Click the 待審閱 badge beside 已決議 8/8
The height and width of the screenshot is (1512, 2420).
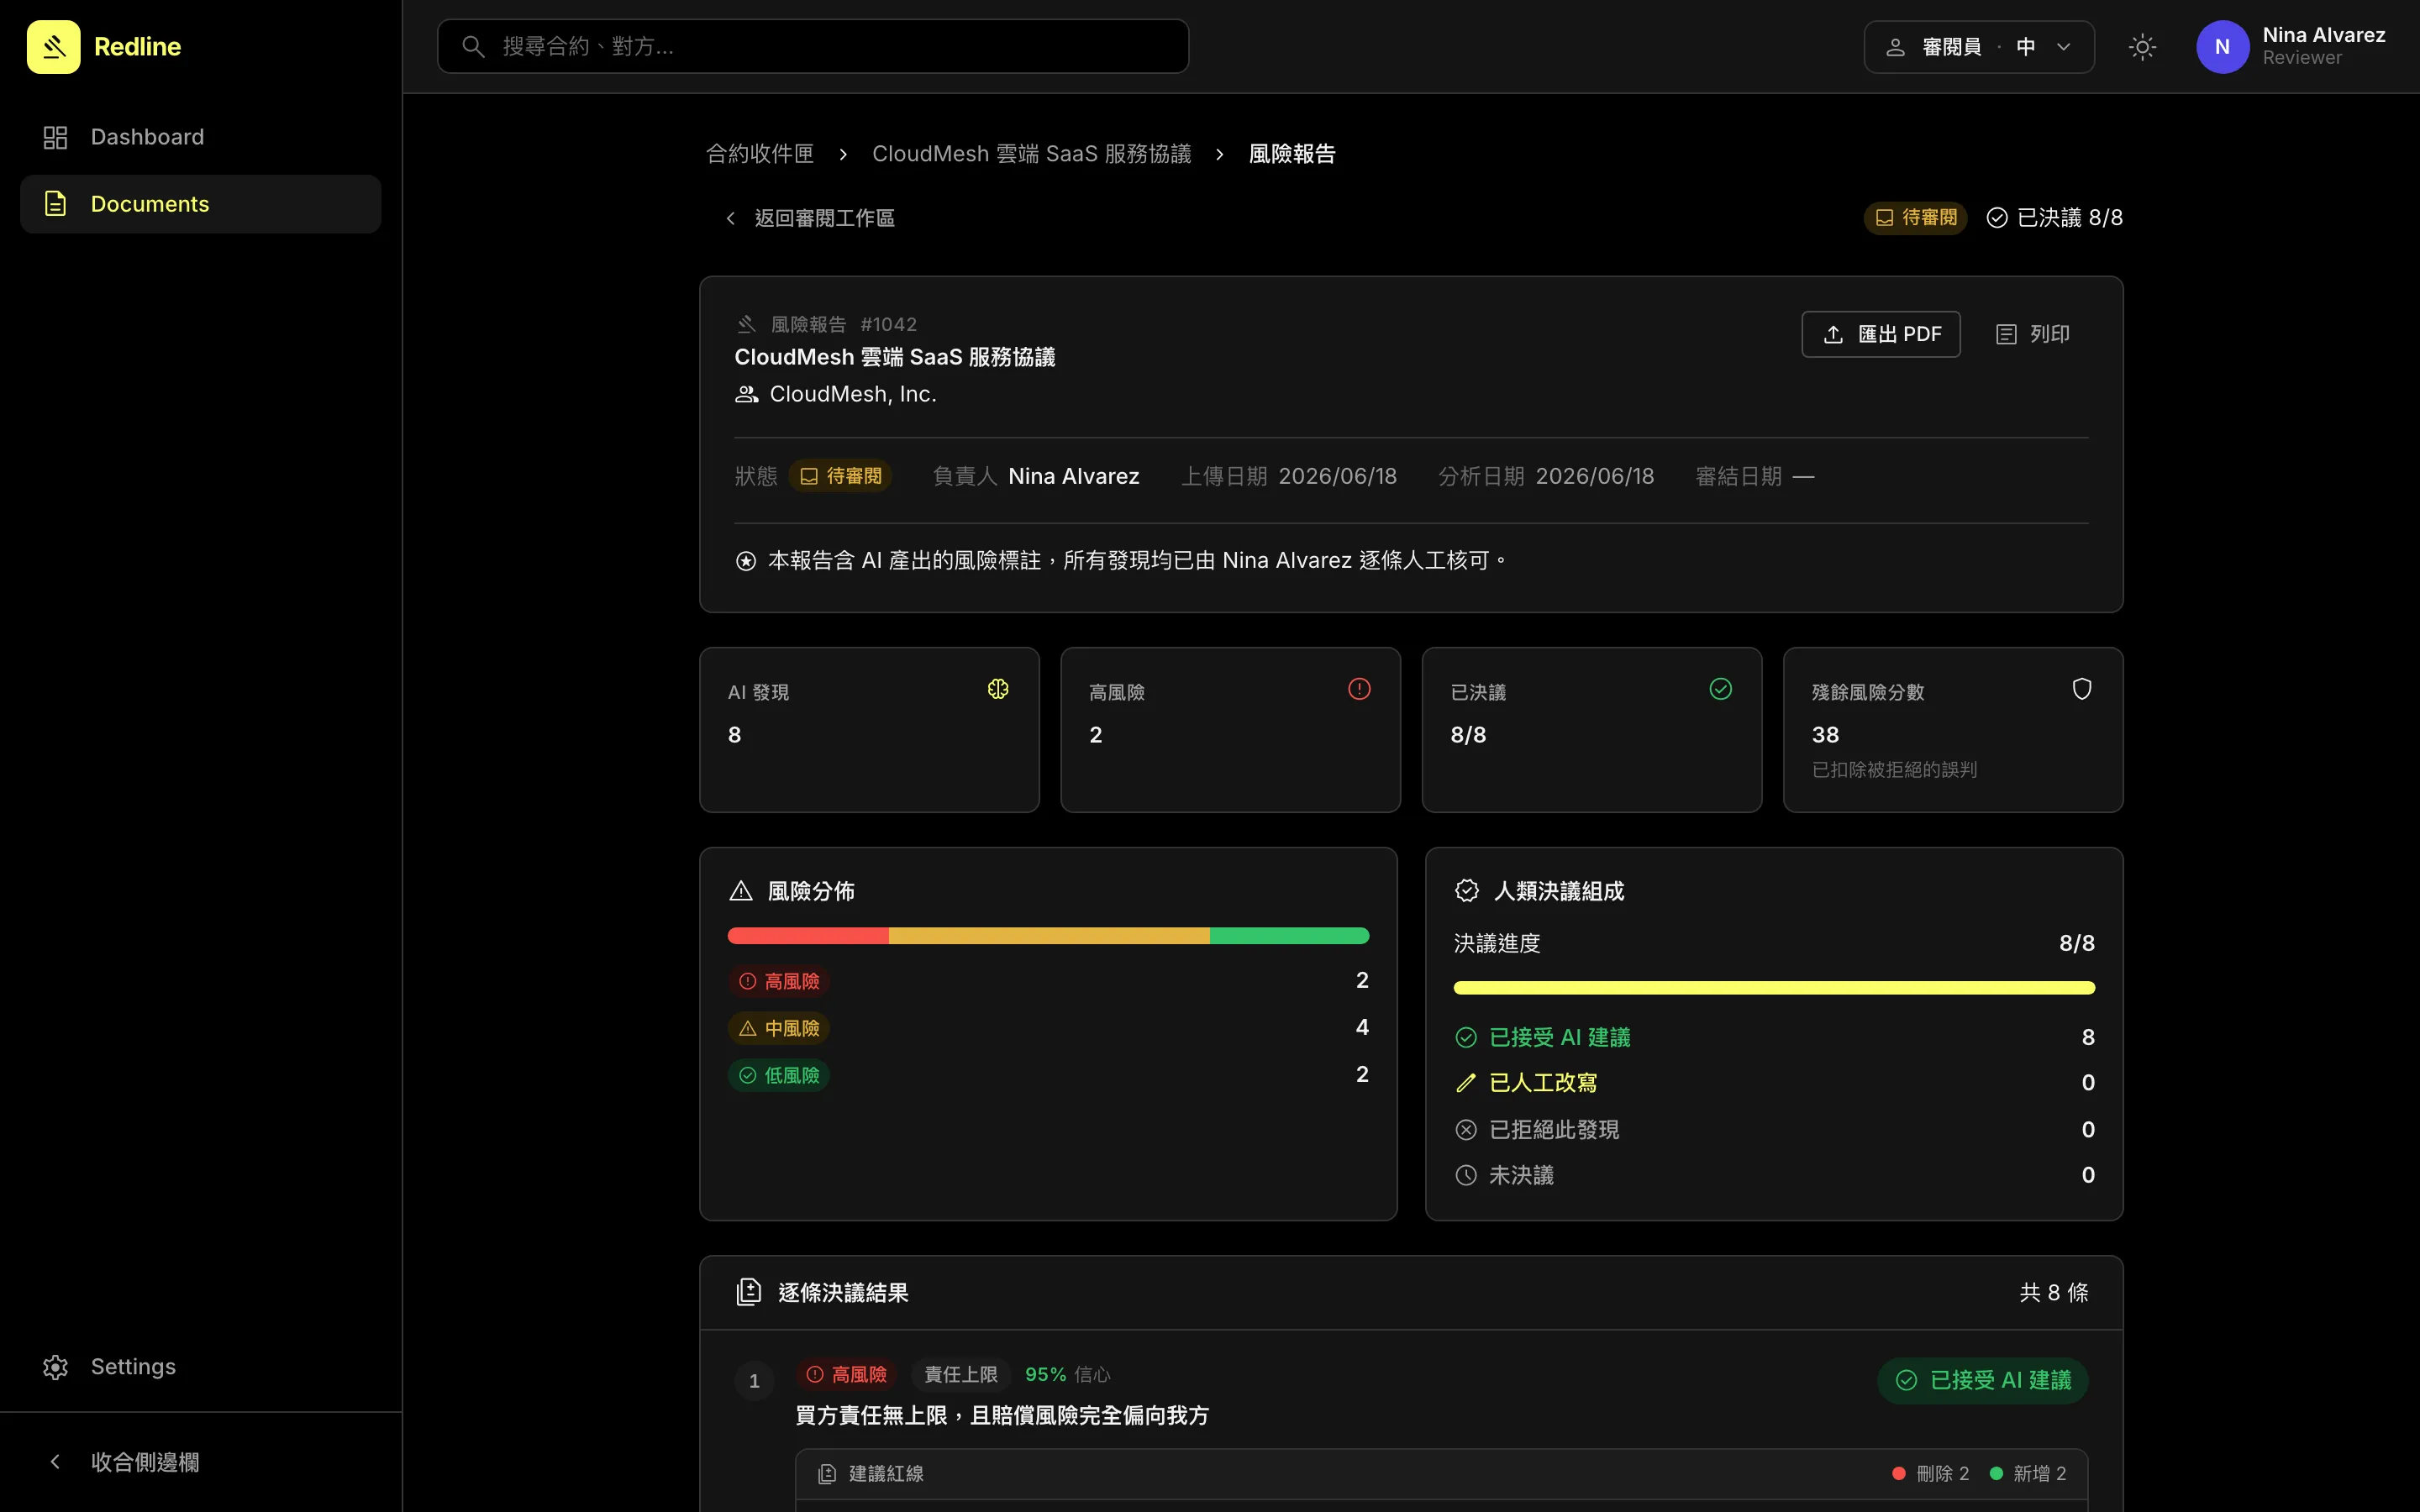(1915, 218)
